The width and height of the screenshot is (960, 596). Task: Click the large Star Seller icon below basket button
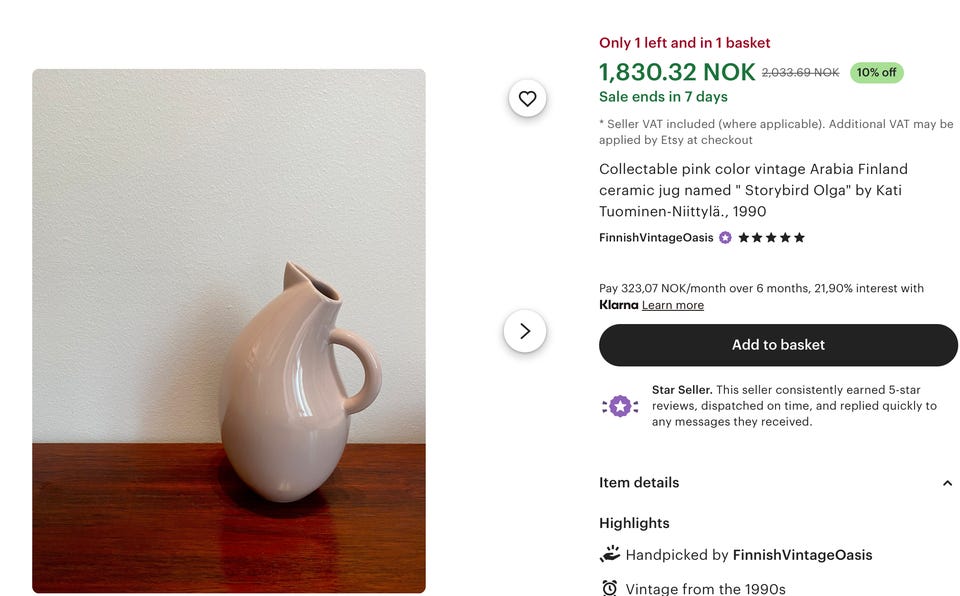click(620, 406)
